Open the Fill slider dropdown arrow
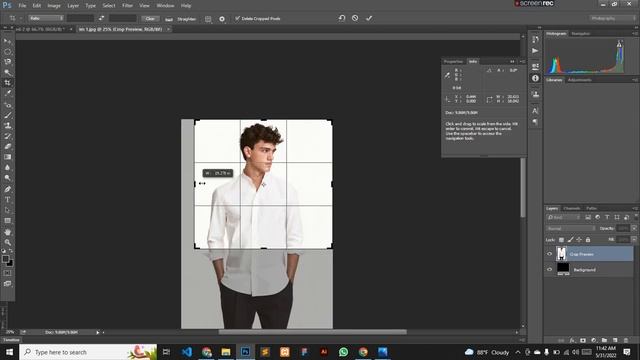 634,240
